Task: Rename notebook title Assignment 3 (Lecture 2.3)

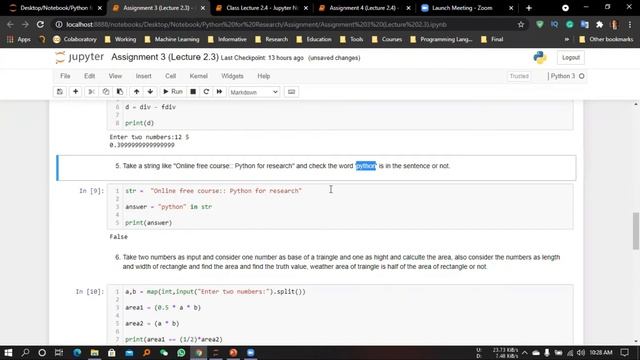Action: [x=165, y=57]
